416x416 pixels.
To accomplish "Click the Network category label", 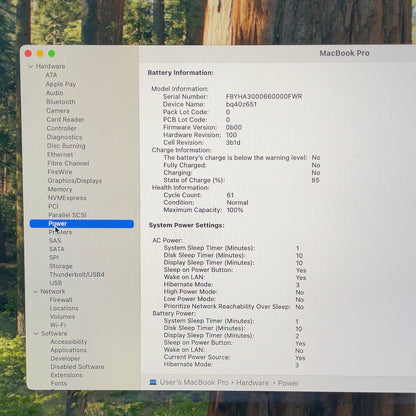I will 53,292.
